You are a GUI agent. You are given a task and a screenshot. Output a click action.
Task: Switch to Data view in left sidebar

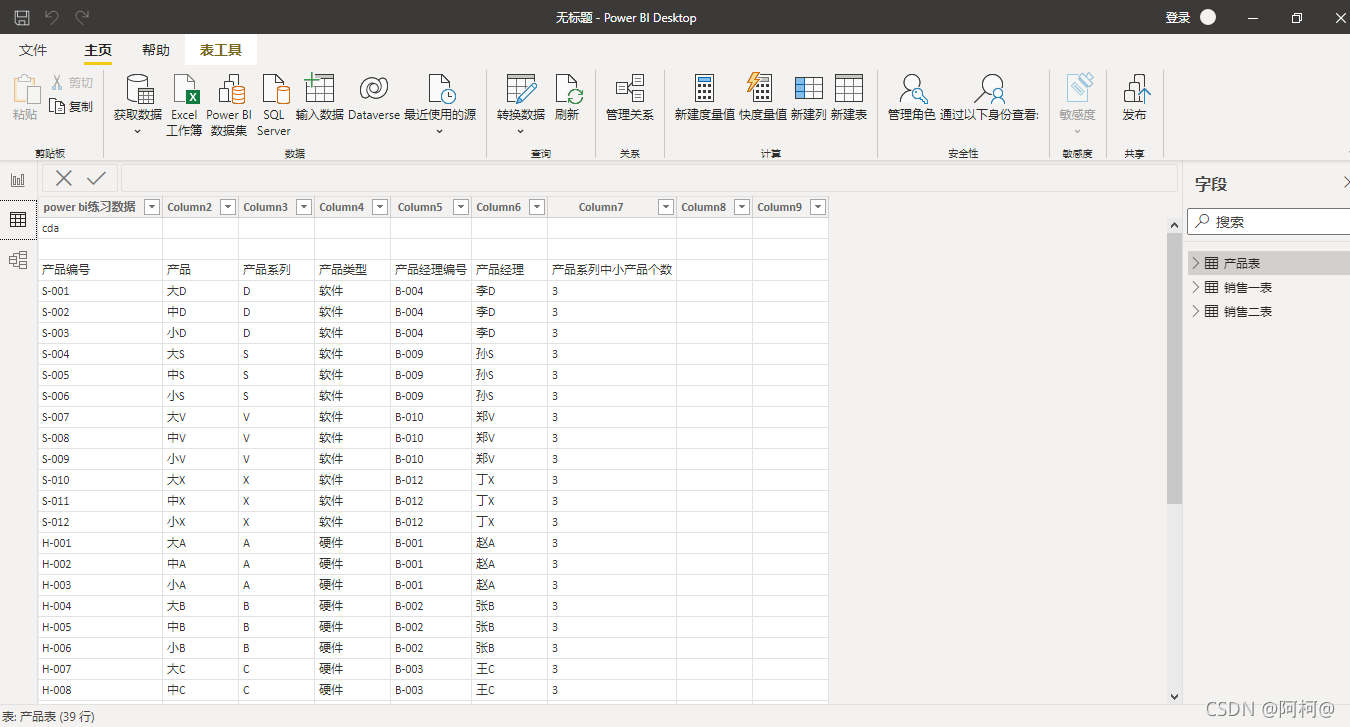tap(18, 220)
